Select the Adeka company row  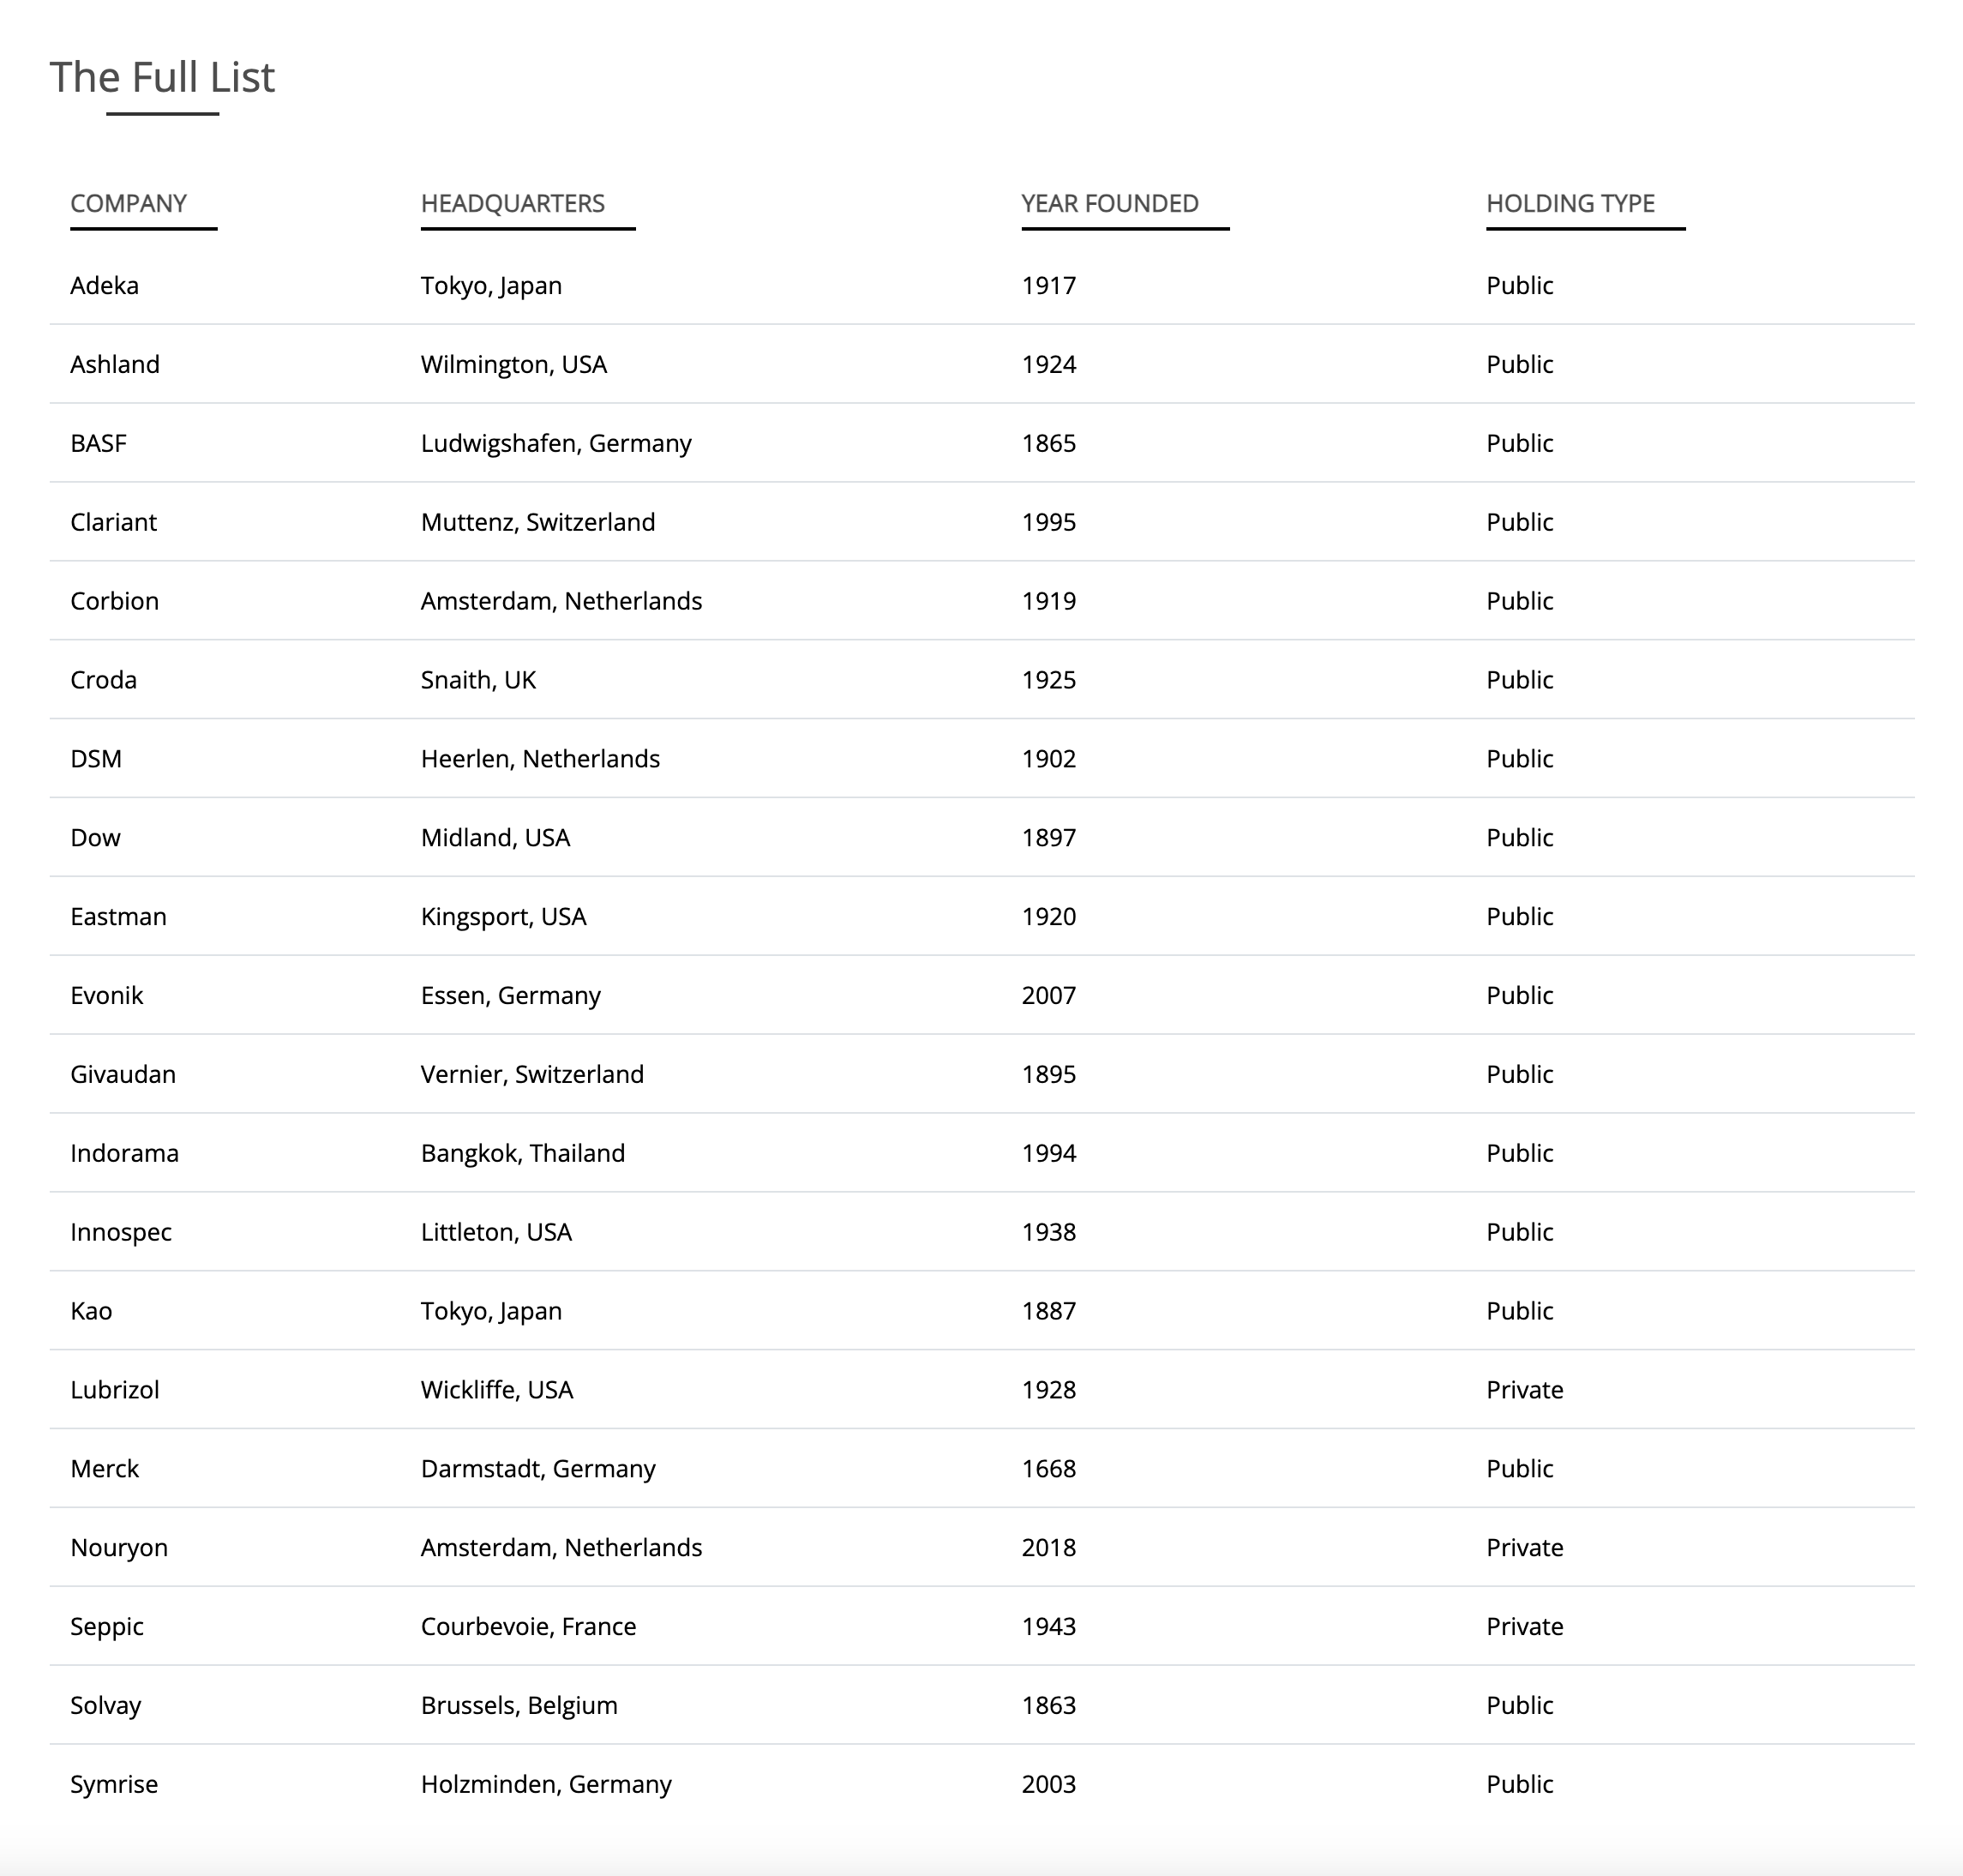[982, 286]
